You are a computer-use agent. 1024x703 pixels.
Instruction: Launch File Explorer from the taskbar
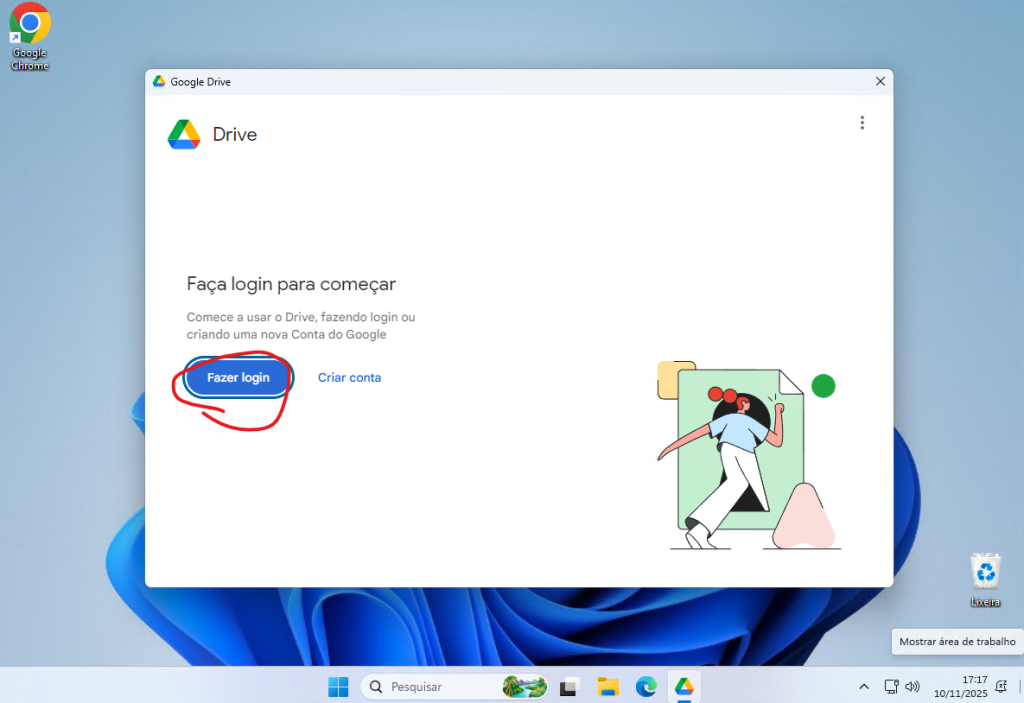(x=608, y=687)
